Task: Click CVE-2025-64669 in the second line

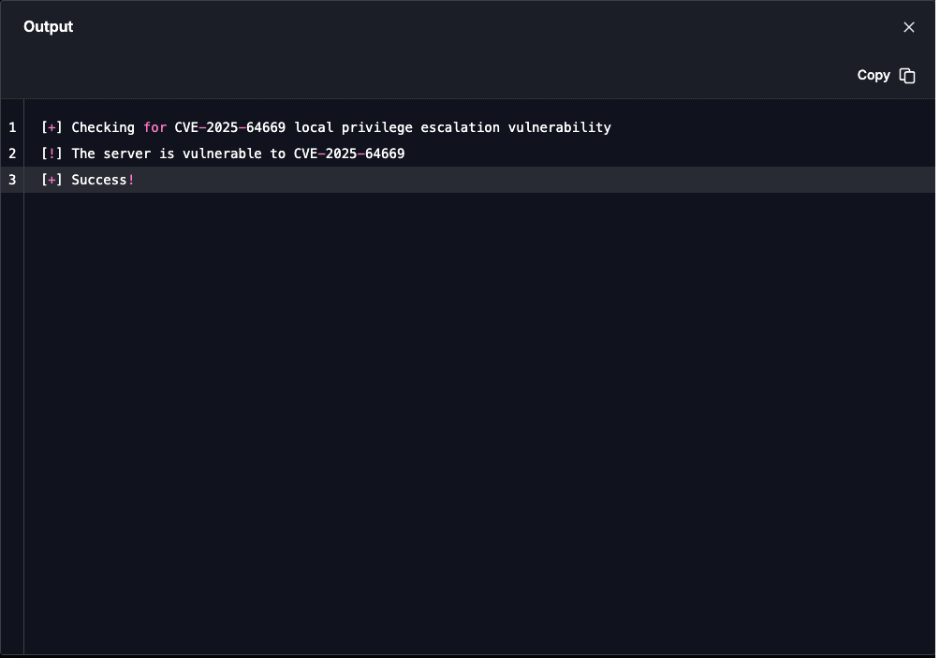Action: [349, 153]
